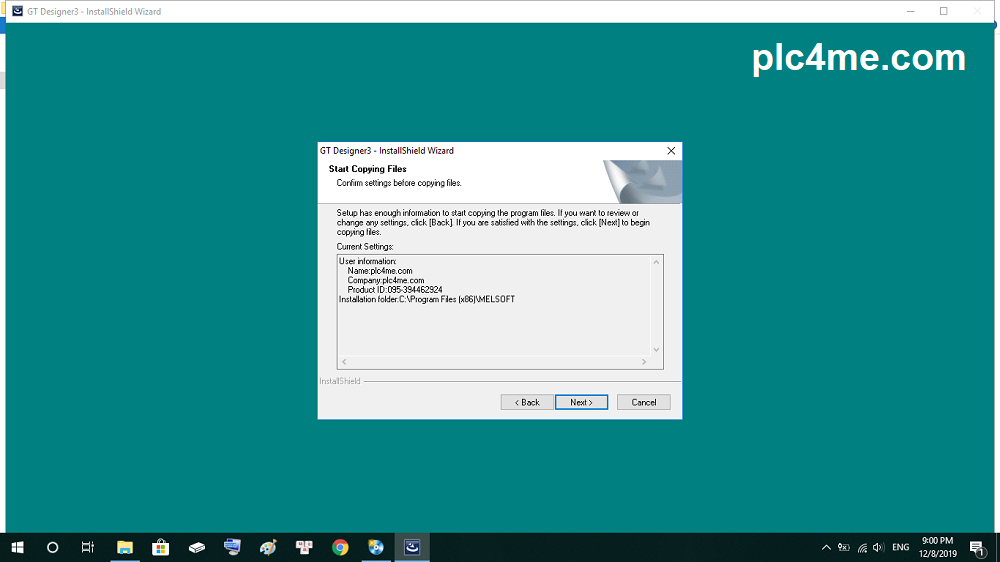
Task: Open Task View from the taskbar
Action: pos(88,547)
